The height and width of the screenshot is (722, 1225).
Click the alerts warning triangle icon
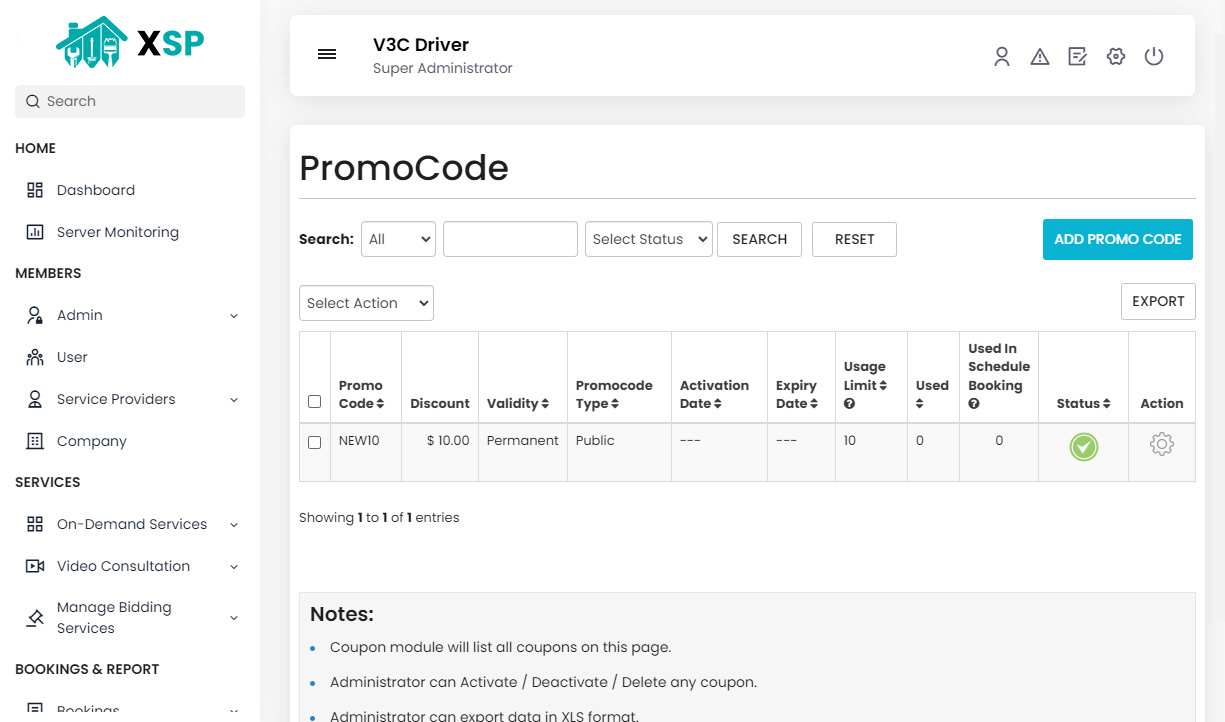point(1040,57)
